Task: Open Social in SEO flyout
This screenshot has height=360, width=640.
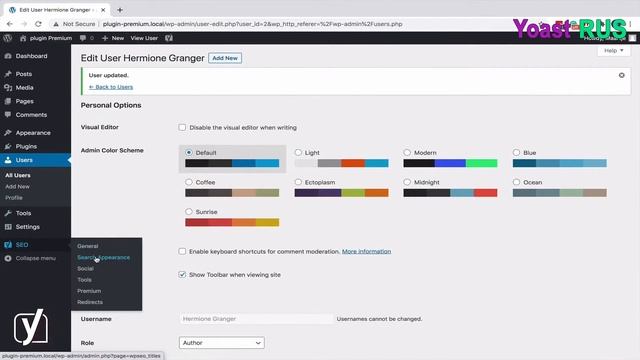Action: [x=85, y=269]
